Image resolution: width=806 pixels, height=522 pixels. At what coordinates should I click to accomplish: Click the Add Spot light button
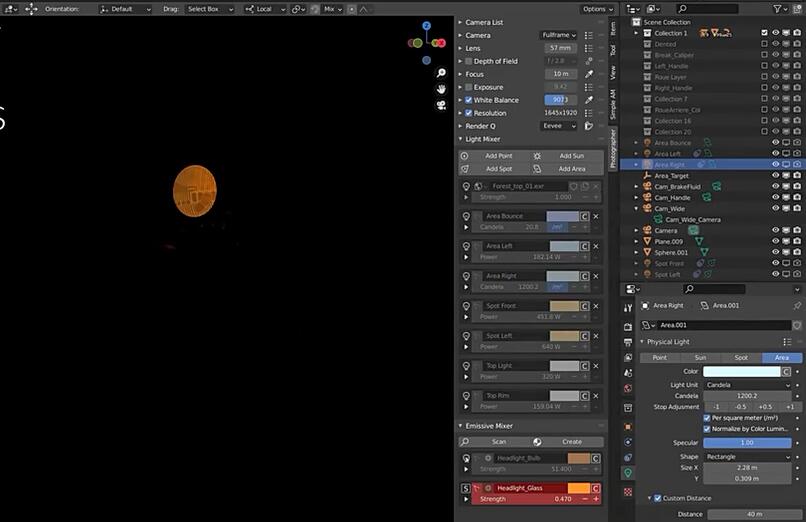point(494,169)
